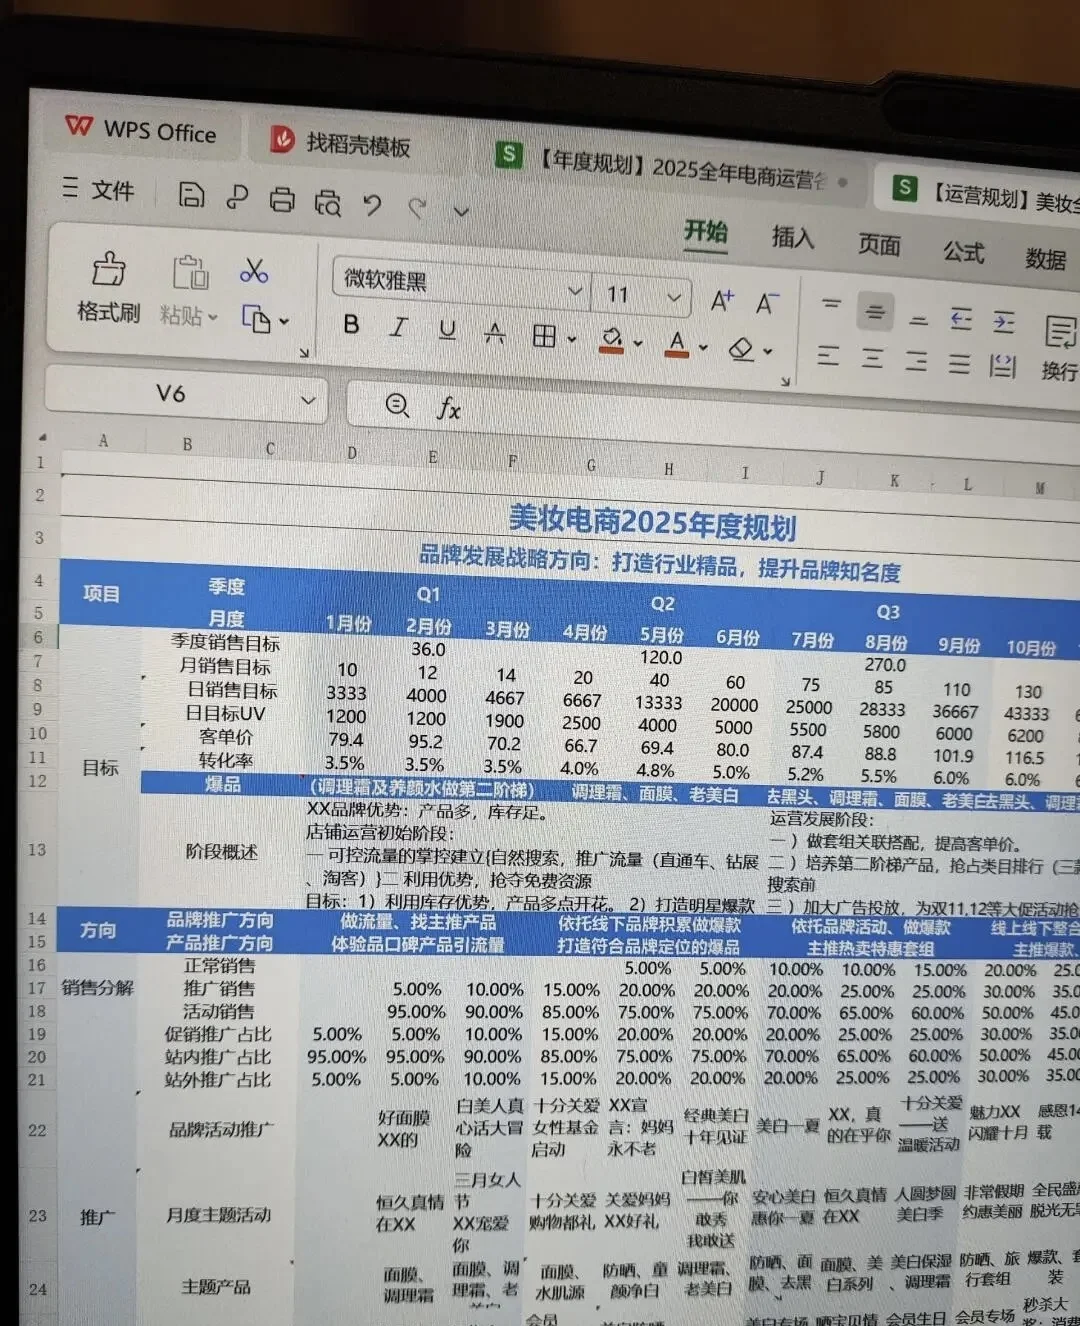Open print preview from the quick toolbar
The width and height of the screenshot is (1080, 1326).
tap(327, 204)
